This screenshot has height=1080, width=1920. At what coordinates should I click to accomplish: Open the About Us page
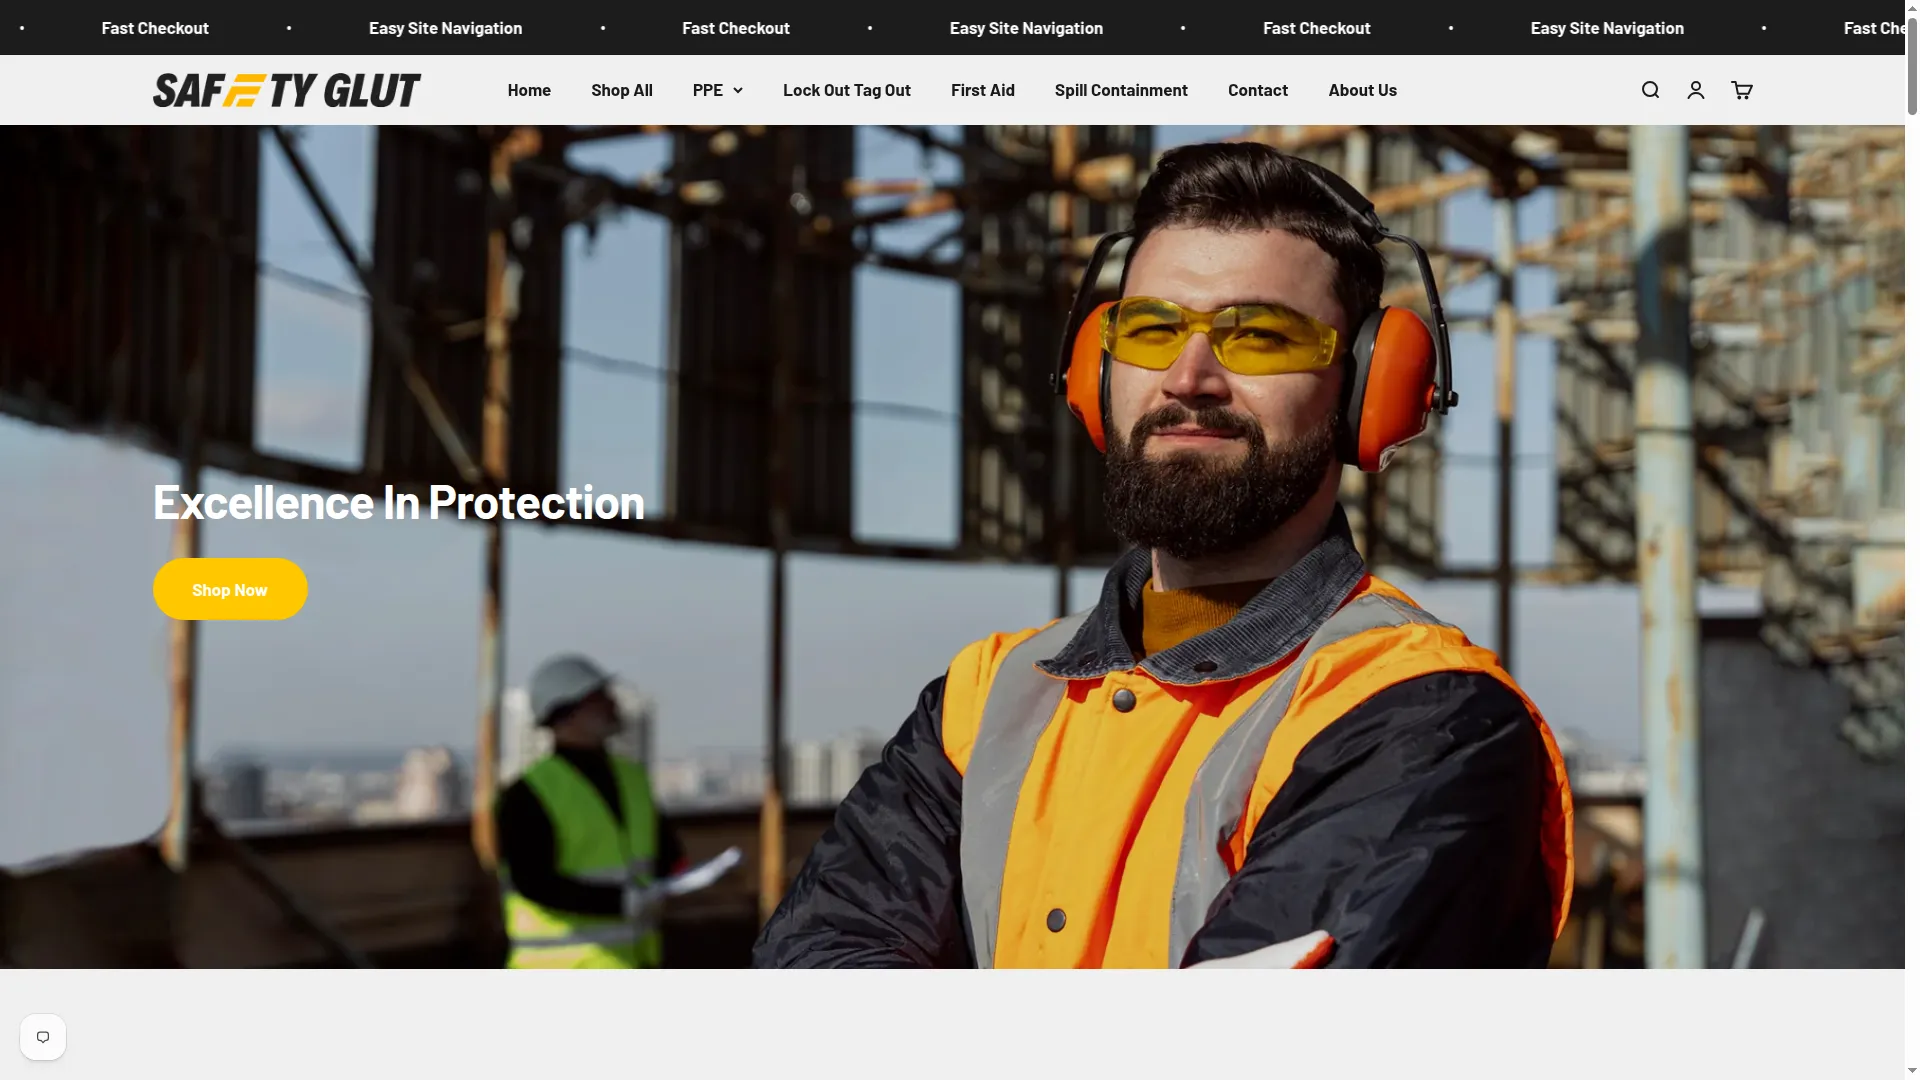1363,90
